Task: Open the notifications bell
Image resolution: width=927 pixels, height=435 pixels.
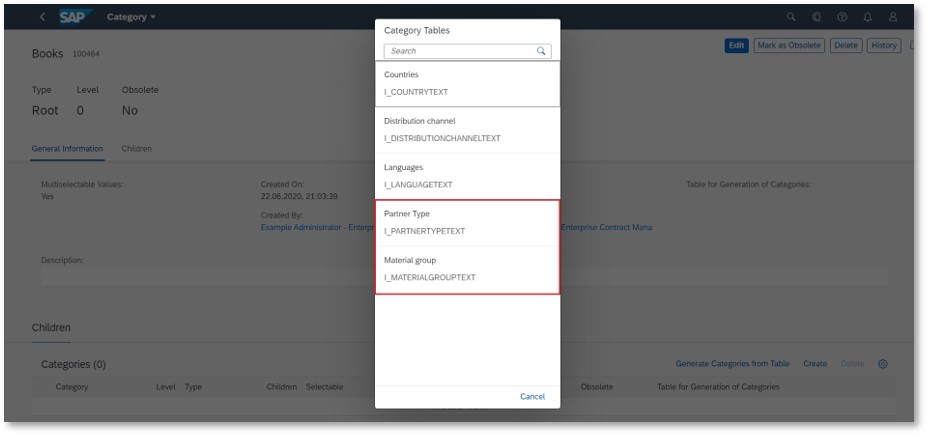Action: click(x=867, y=17)
